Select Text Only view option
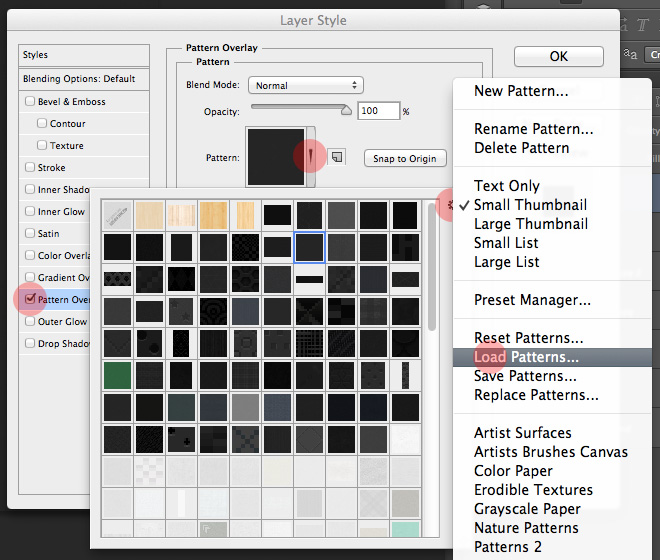This screenshot has width=660, height=560. coord(507,186)
